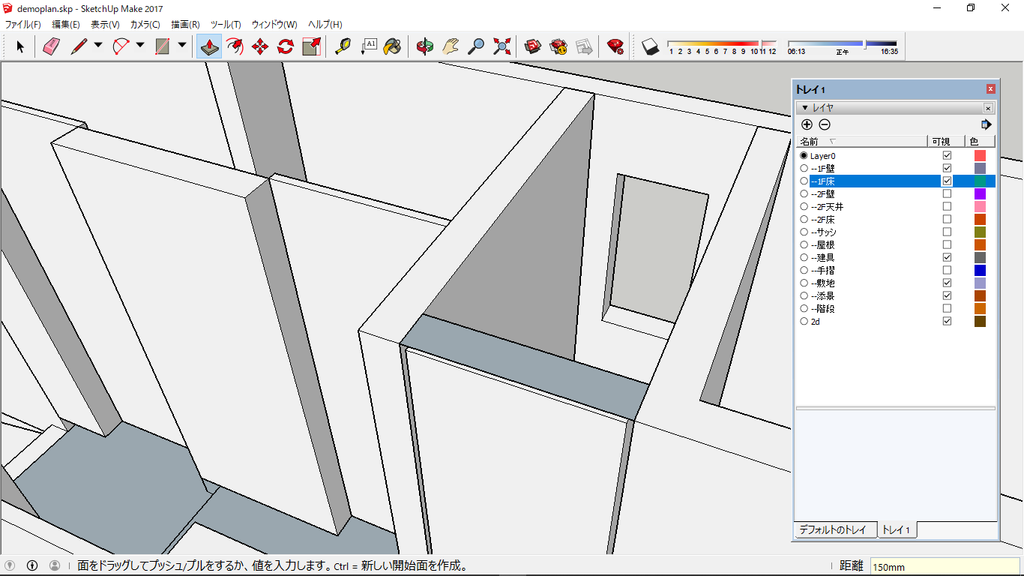
Task: Open the Extension Manager ruby icon
Action: (615, 46)
